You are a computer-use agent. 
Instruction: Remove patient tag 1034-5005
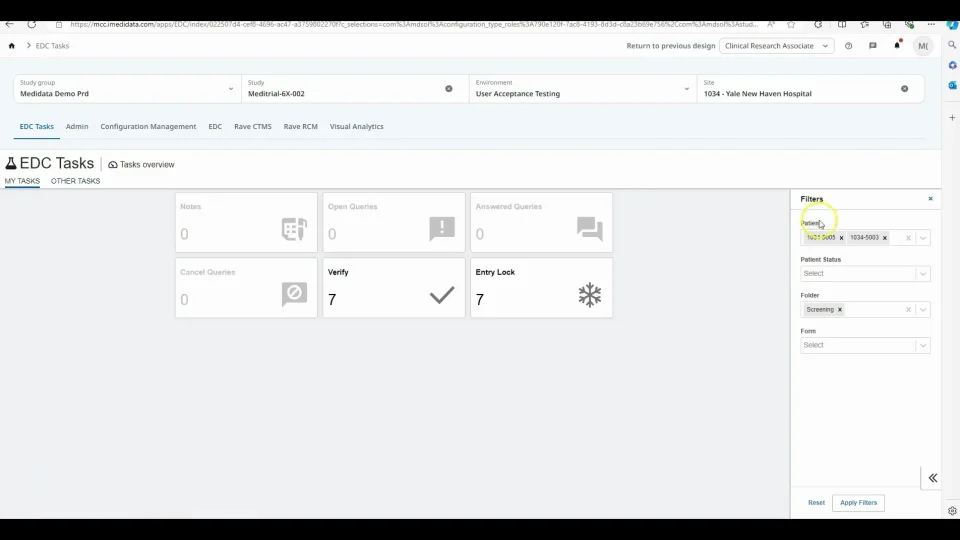(x=841, y=238)
